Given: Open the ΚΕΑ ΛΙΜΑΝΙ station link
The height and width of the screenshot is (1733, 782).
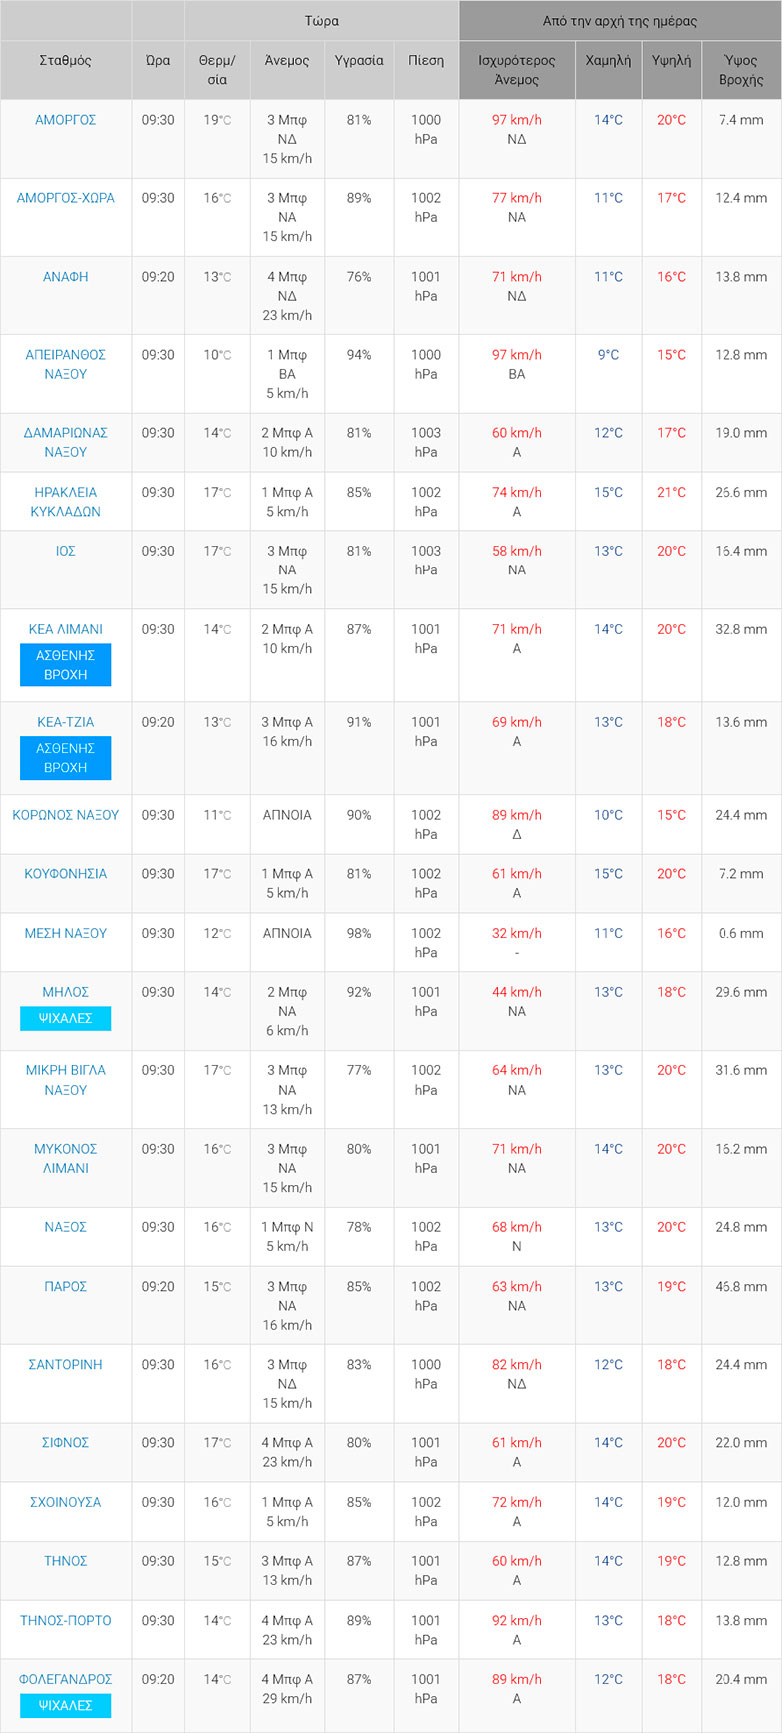Looking at the screenshot, I should point(65,629).
